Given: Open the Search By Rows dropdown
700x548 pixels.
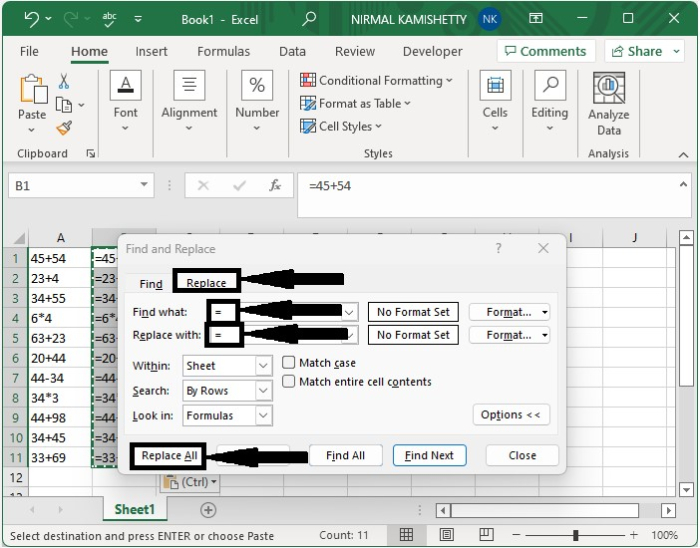Looking at the screenshot, I should click(x=227, y=391).
